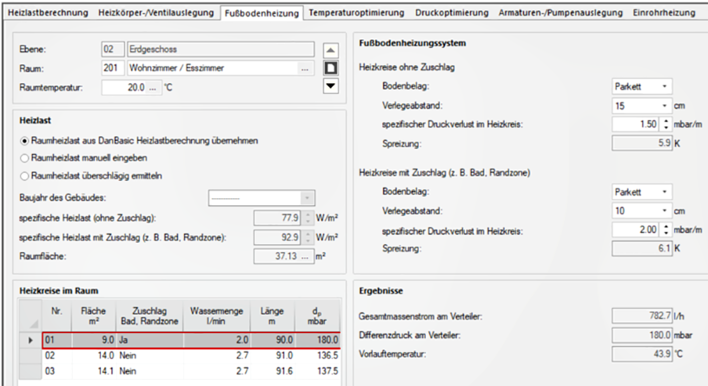
Task: Click Differenzdruck am Verteiler field 180.0
Action: 642,335
